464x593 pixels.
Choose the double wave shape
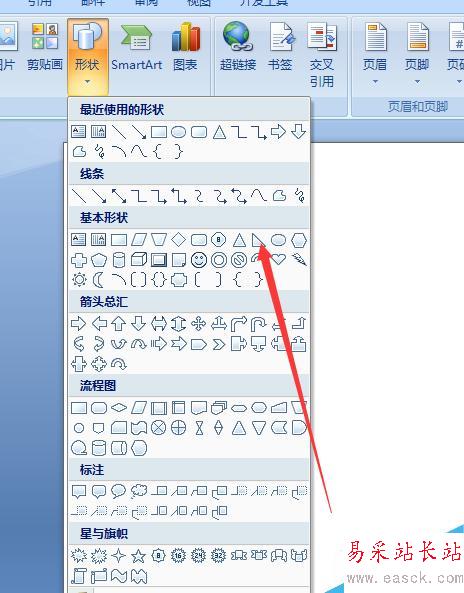click(139, 576)
